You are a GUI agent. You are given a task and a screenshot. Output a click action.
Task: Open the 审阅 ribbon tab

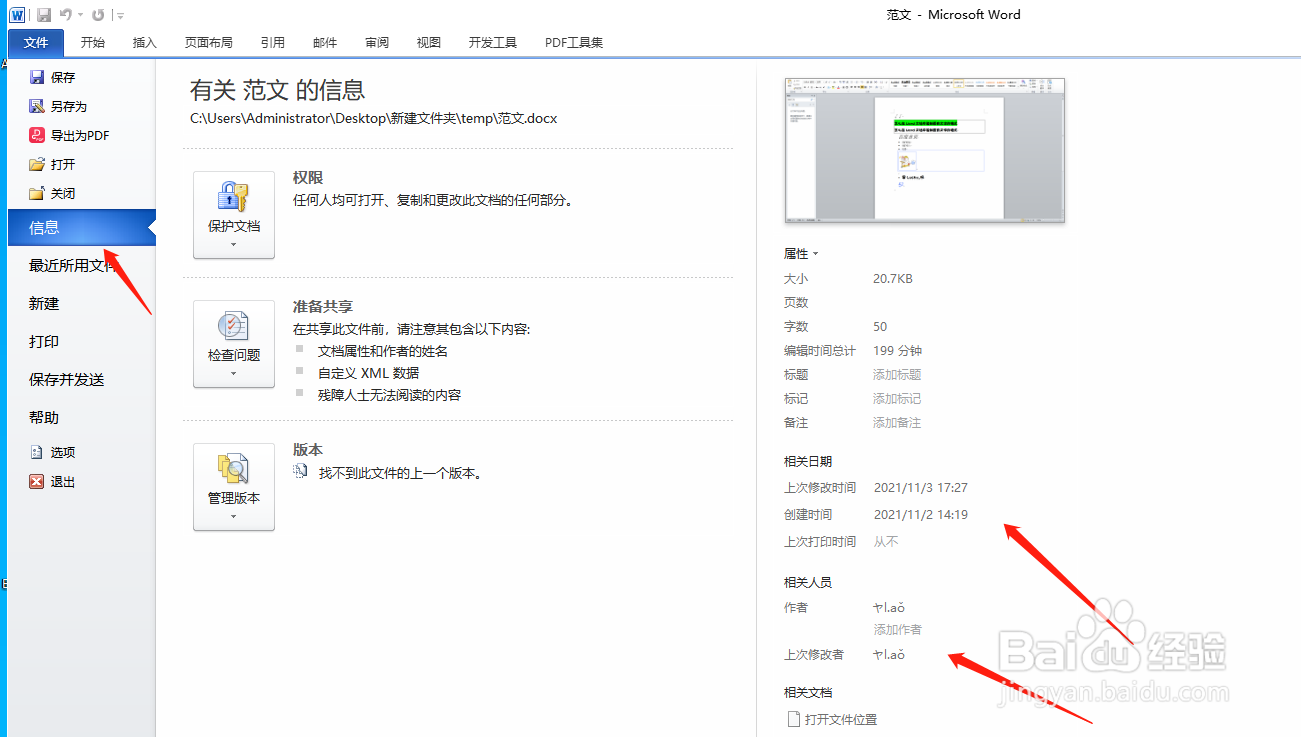point(377,43)
